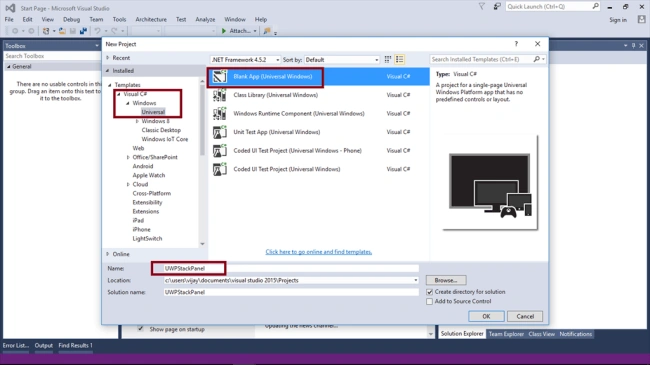Click the Solution name input field
650x365 pixels.
click(291, 292)
